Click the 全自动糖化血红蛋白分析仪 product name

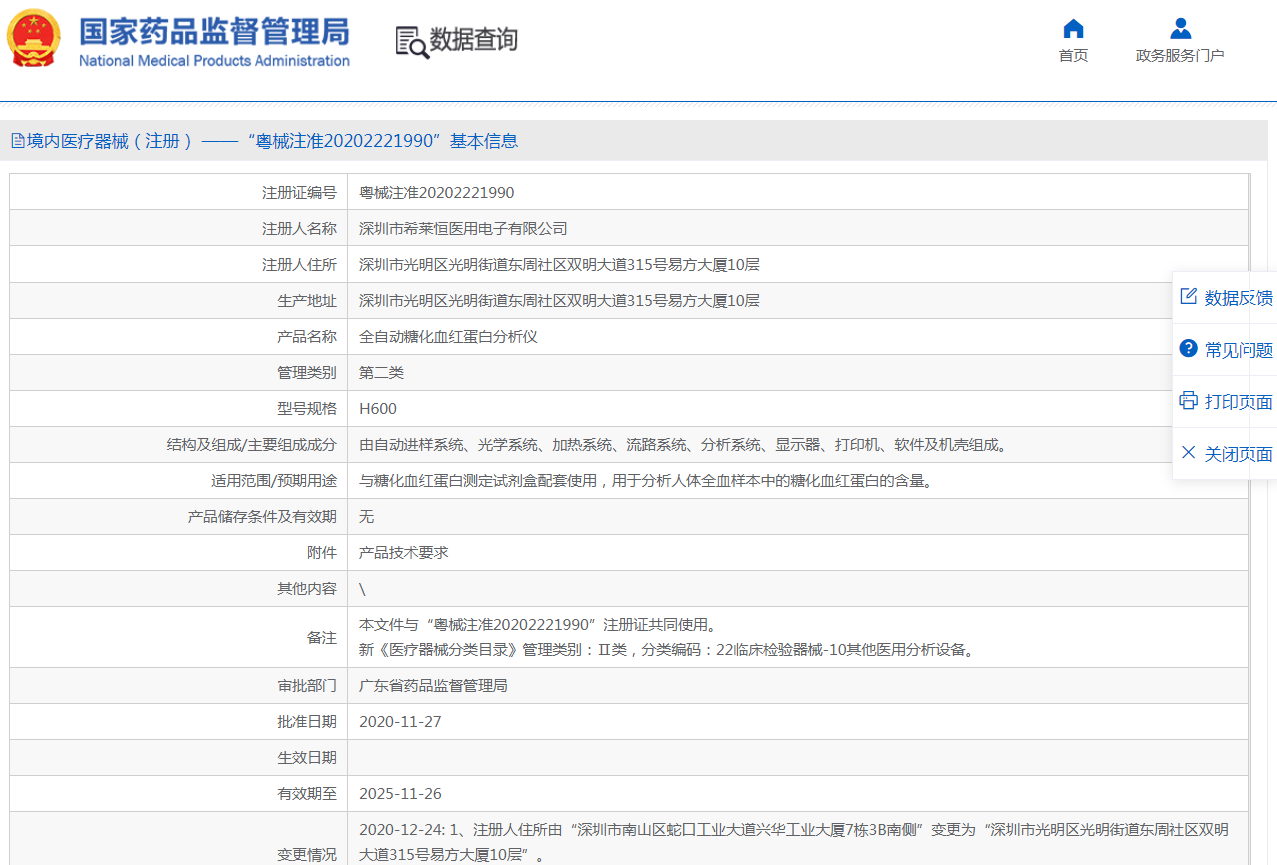coord(448,336)
